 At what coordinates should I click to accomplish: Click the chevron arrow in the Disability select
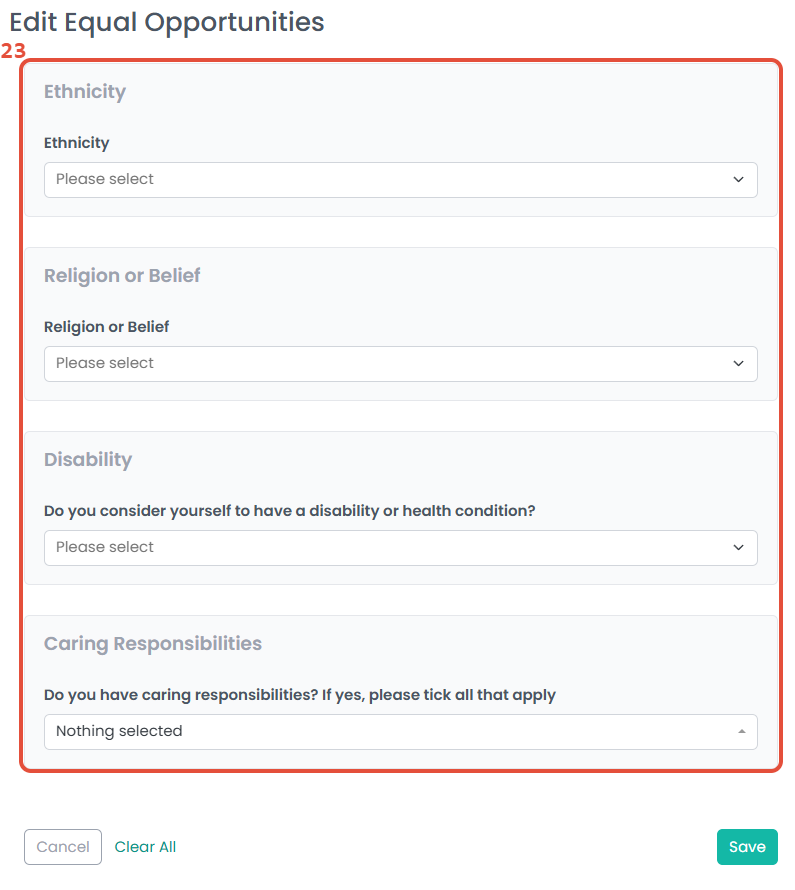pyautogui.click(x=738, y=547)
